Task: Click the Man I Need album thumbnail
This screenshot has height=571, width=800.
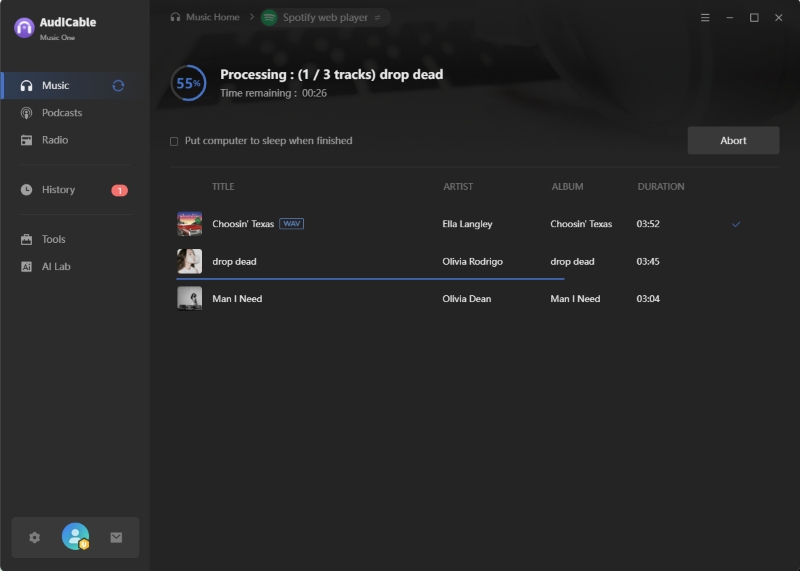Action: [189, 299]
